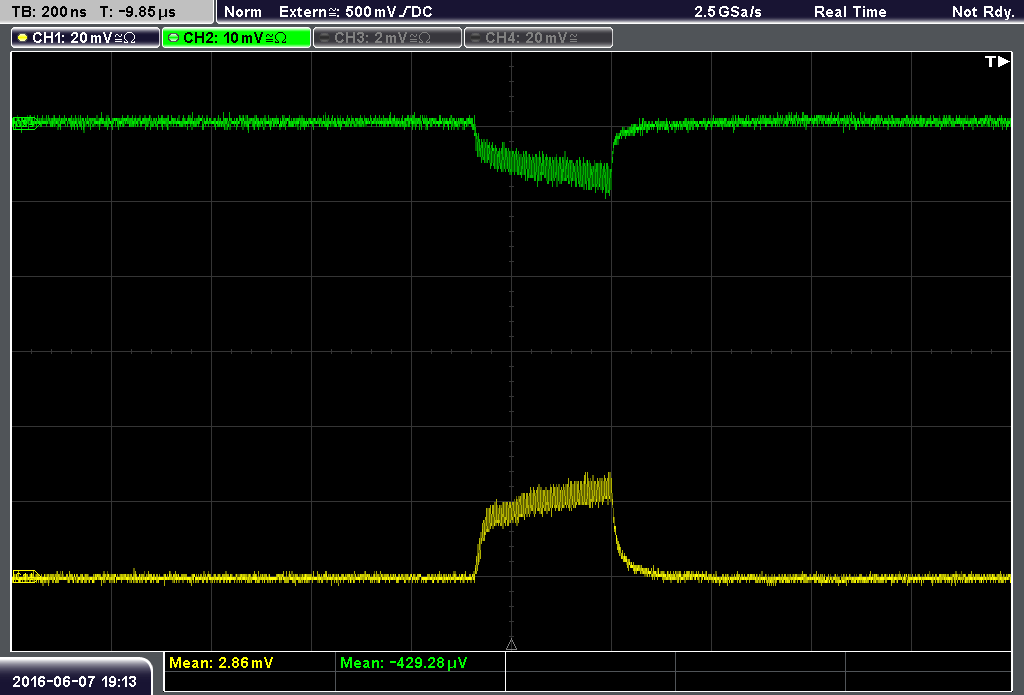Enable the greyed CH4: 20 mV channel

pos(538,38)
